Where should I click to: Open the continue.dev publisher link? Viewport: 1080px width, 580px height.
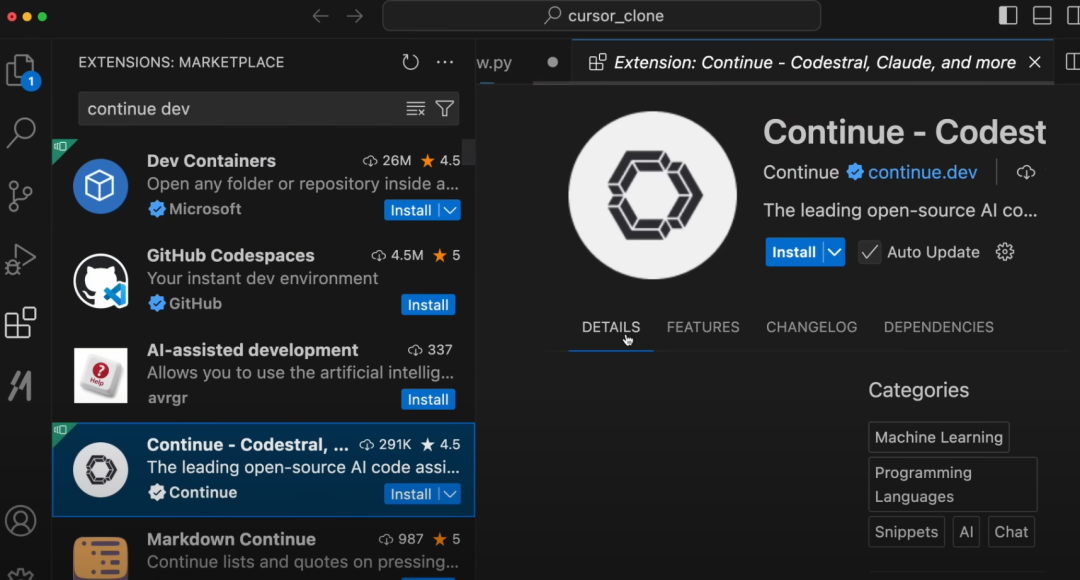point(922,172)
